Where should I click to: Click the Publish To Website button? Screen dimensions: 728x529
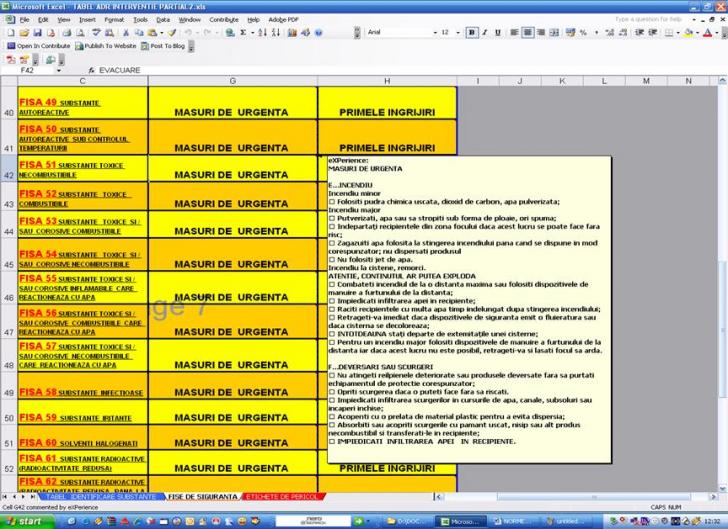coord(106,46)
